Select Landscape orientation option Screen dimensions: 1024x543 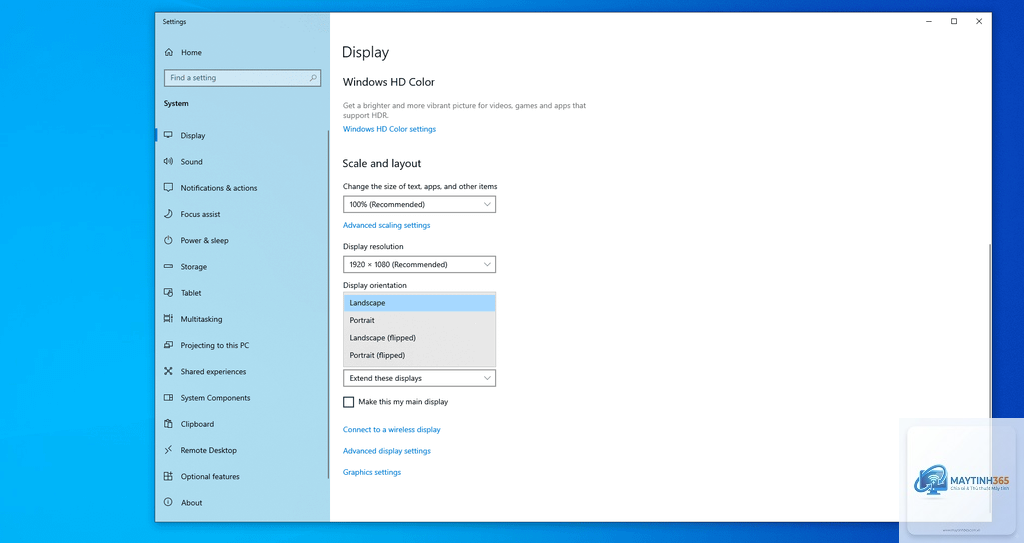(x=419, y=303)
